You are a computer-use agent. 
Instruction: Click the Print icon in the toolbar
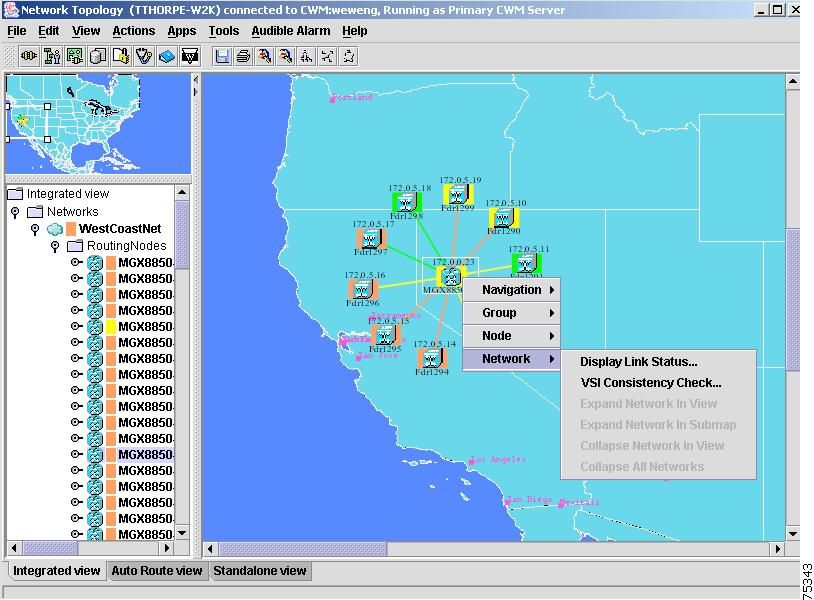(243, 56)
